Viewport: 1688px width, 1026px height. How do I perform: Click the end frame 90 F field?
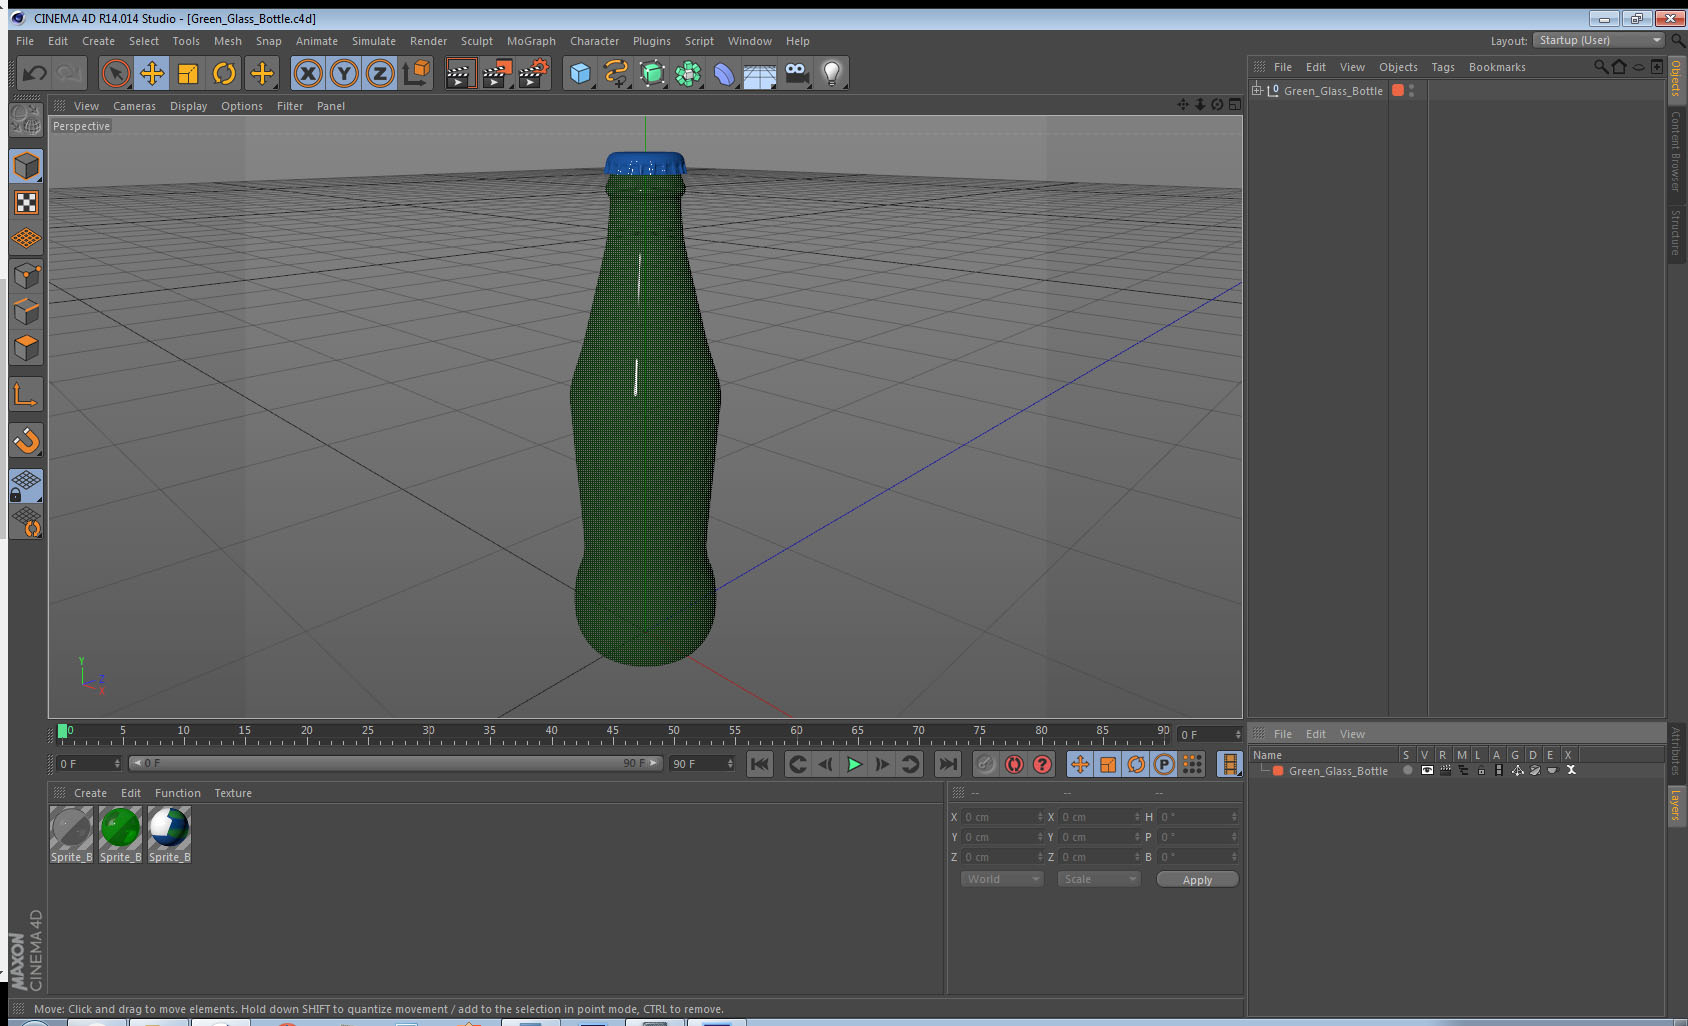(702, 764)
